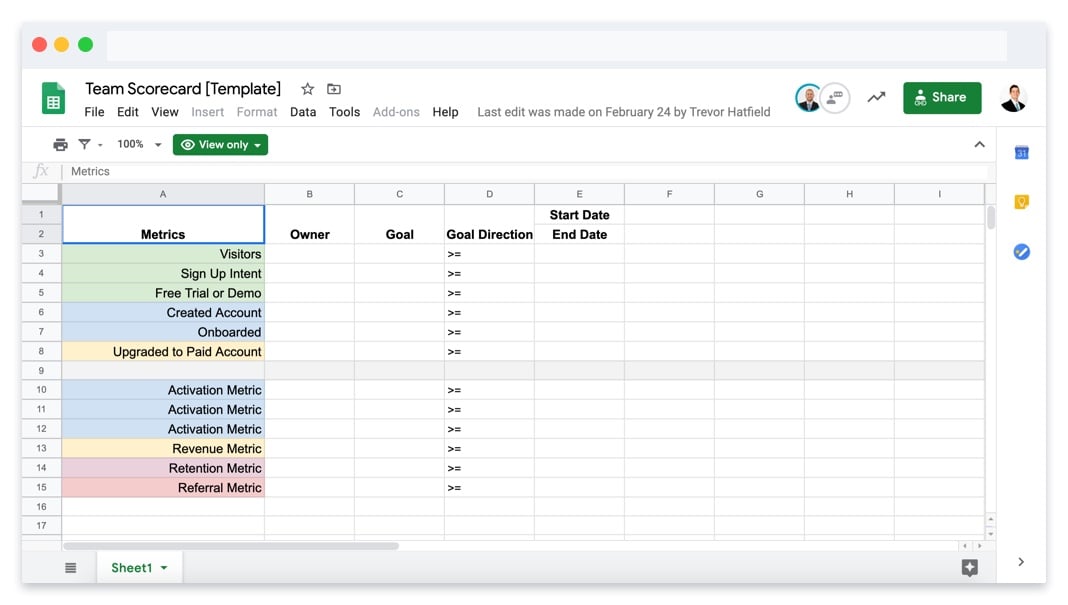Screen dimensions: 1068x605
Task: Open the all sheets menu at bottom left
Action: (x=70, y=567)
